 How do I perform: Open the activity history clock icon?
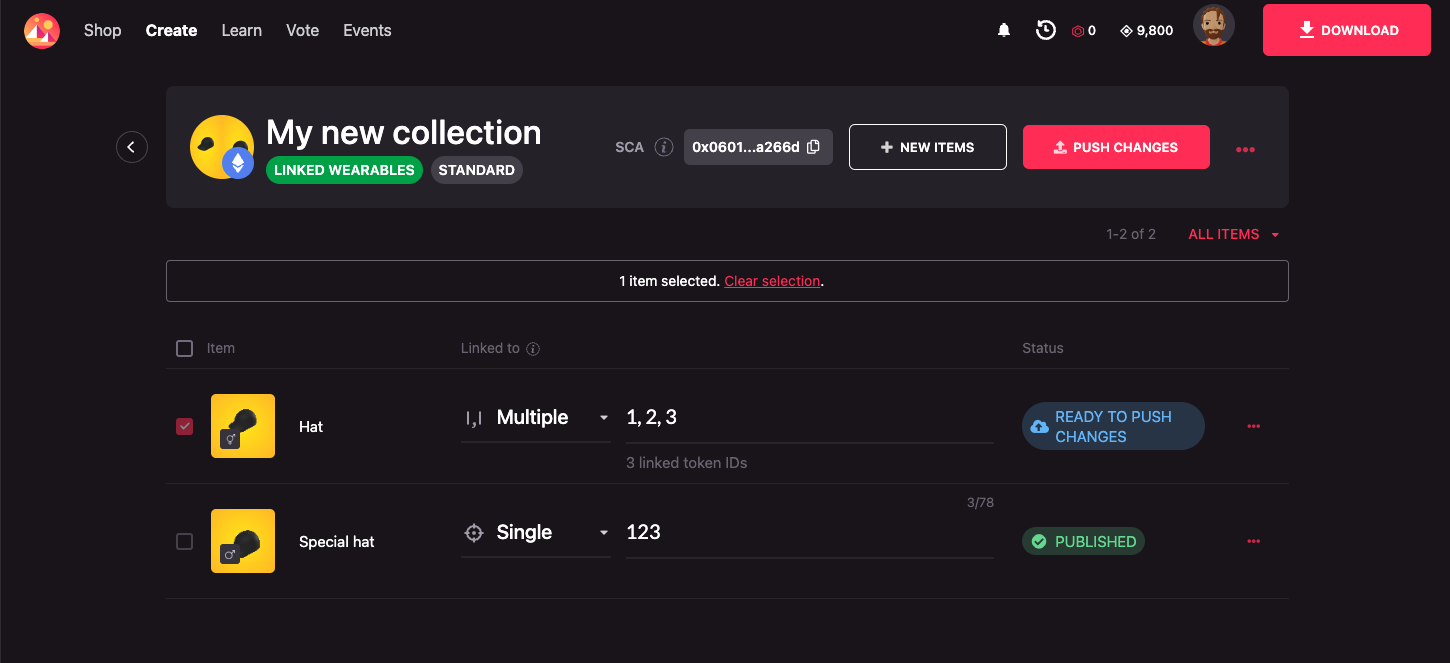click(x=1046, y=30)
